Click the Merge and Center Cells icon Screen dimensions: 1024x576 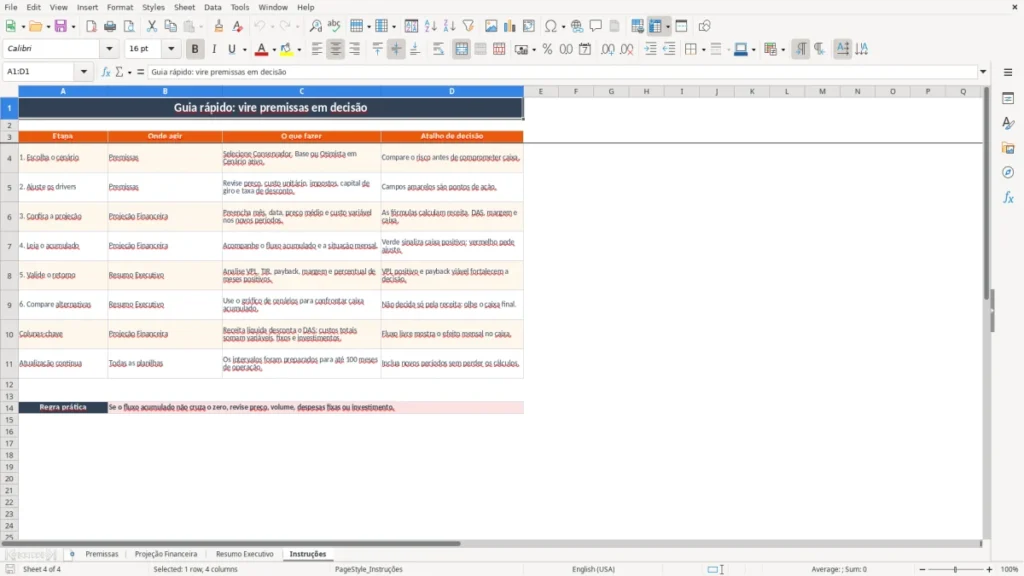pos(461,49)
